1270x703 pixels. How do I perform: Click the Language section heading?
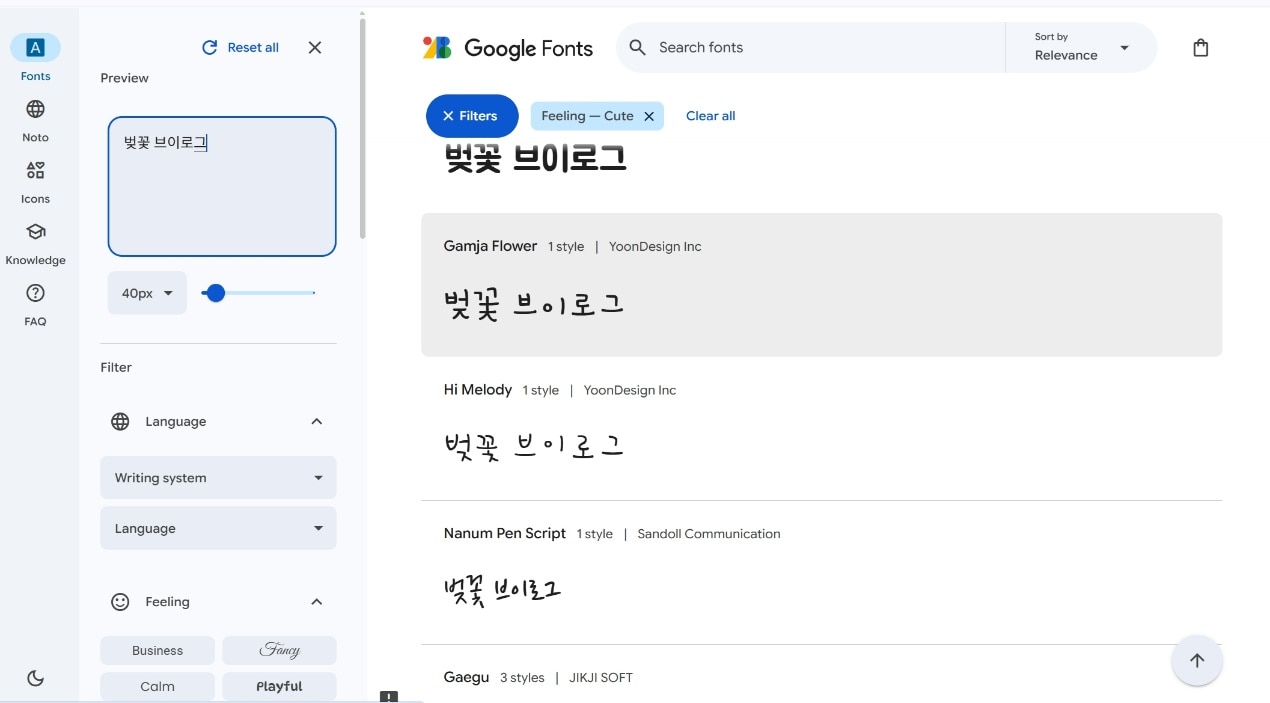click(176, 421)
